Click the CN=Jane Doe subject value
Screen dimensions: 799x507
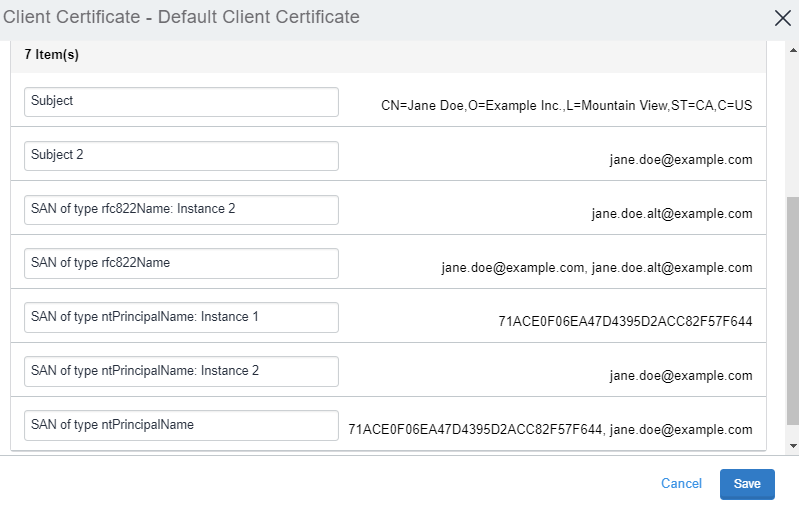[567, 105]
